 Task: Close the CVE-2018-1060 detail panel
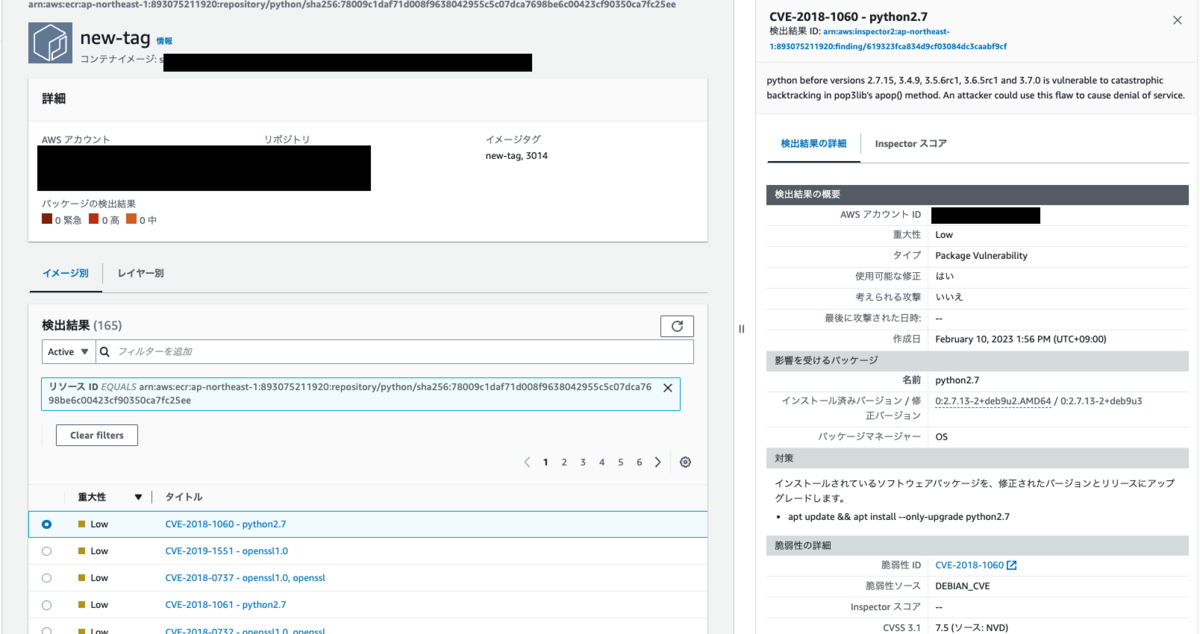1177,20
